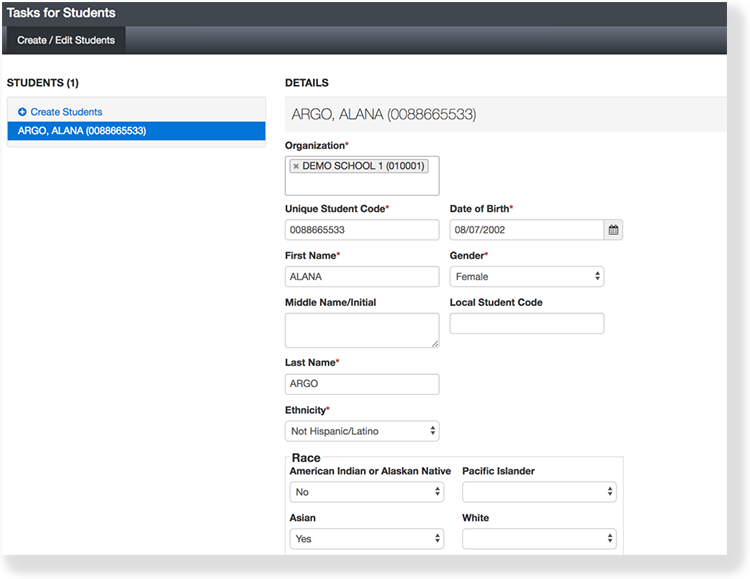Open the Gender dropdown
Screen dimensions: 750x579
(x=526, y=277)
